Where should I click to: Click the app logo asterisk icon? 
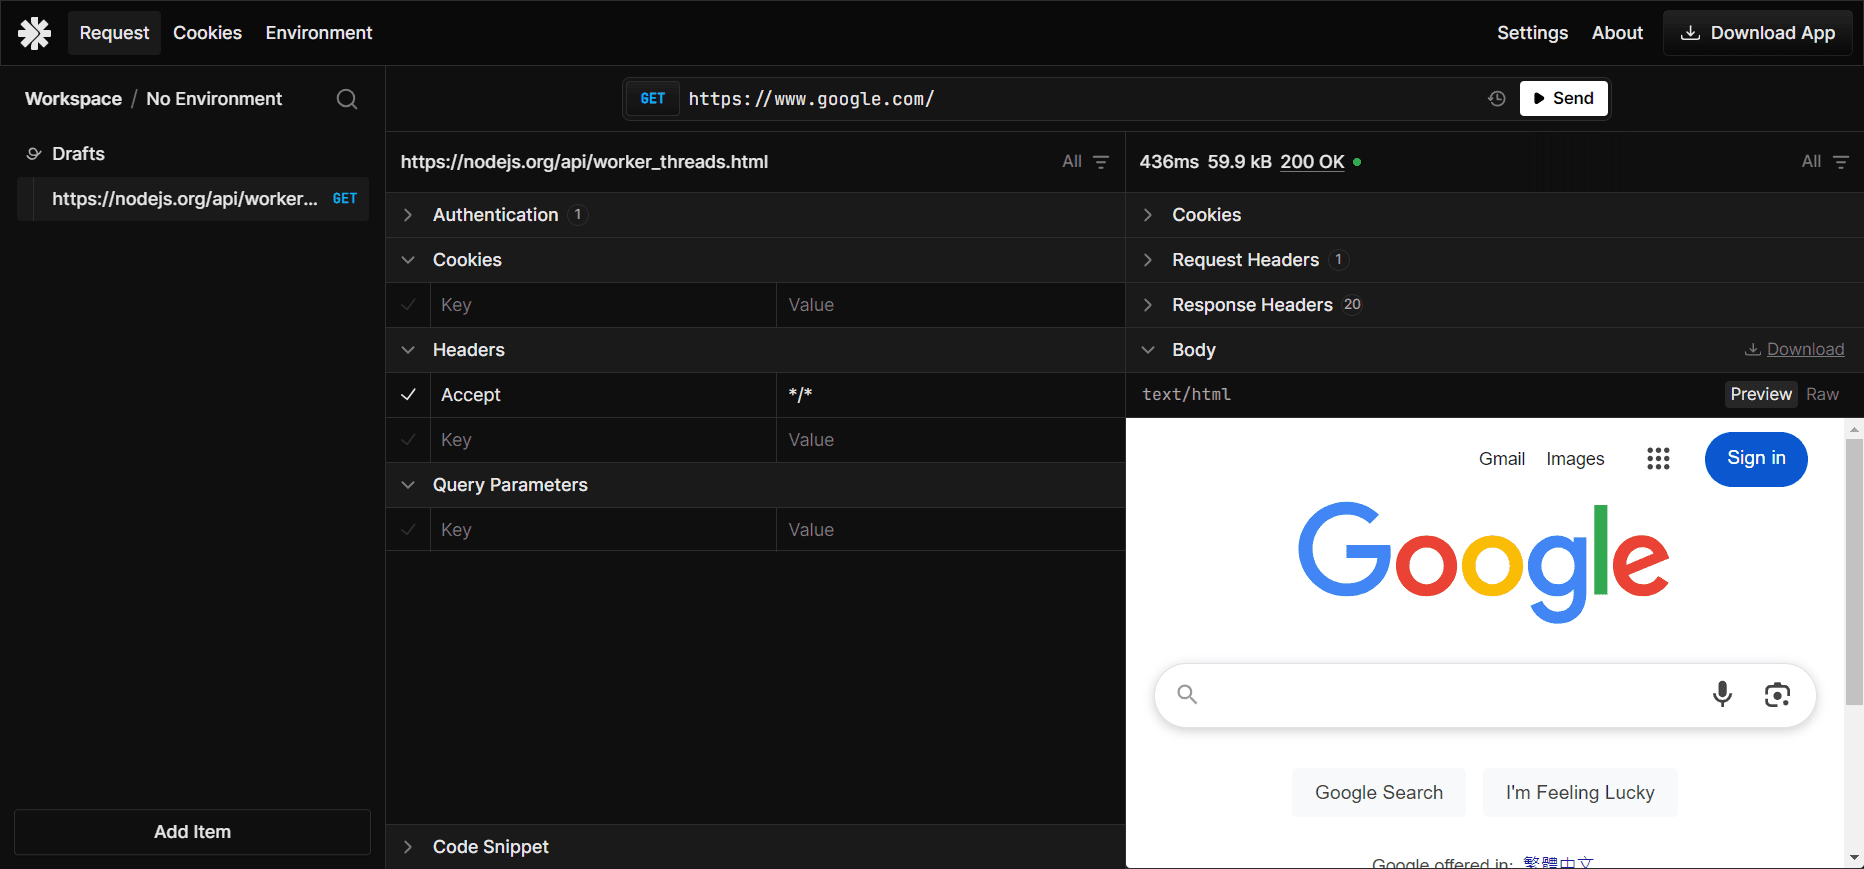[x=34, y=33]
